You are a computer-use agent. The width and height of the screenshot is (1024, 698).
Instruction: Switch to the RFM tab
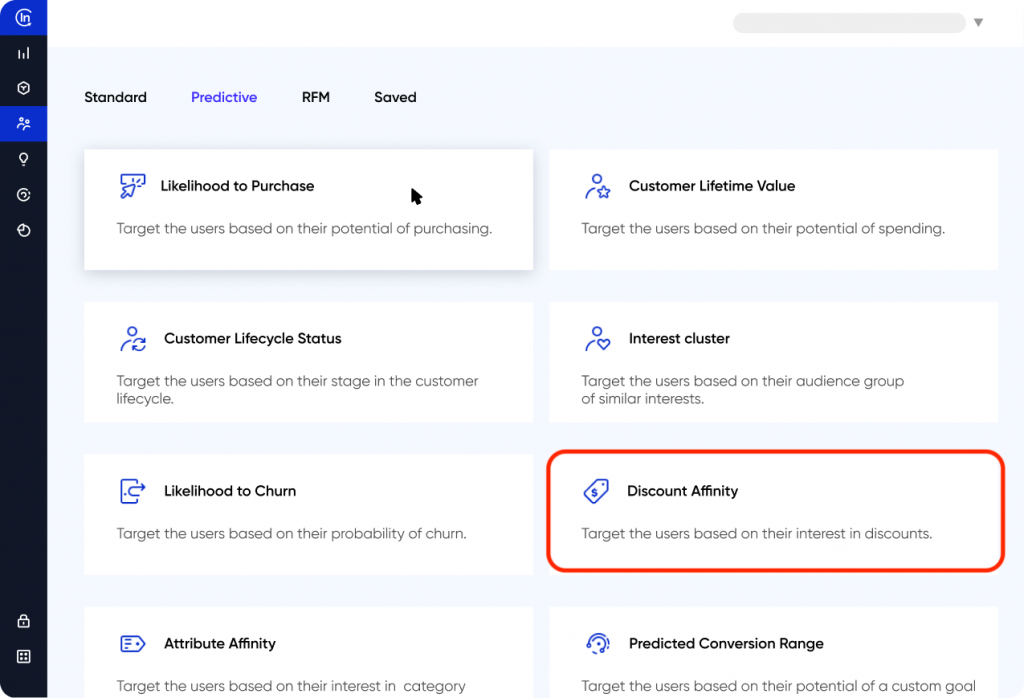point(315,97)
